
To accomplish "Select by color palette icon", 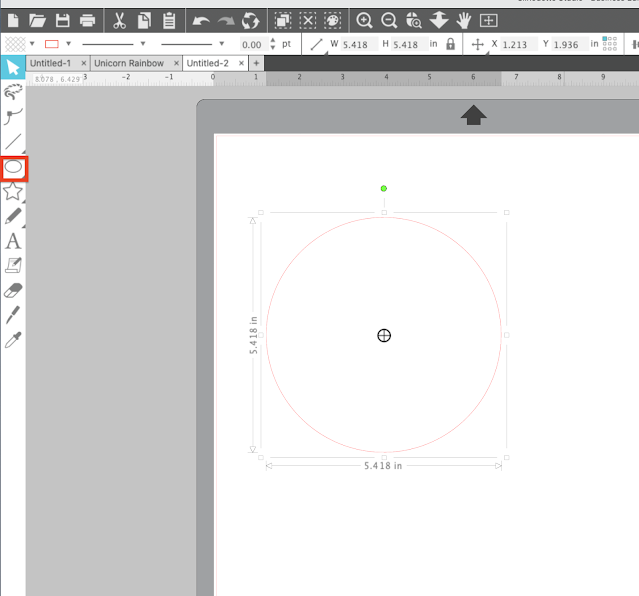I will pos(333,20).
